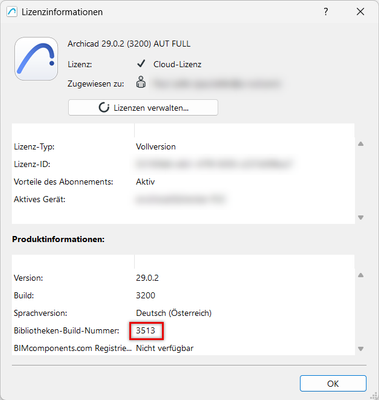The height and width of the screenshot is (400, 379).
Task: Click the user icon next to Zugewiesen zu
Action: pos(141,82)
